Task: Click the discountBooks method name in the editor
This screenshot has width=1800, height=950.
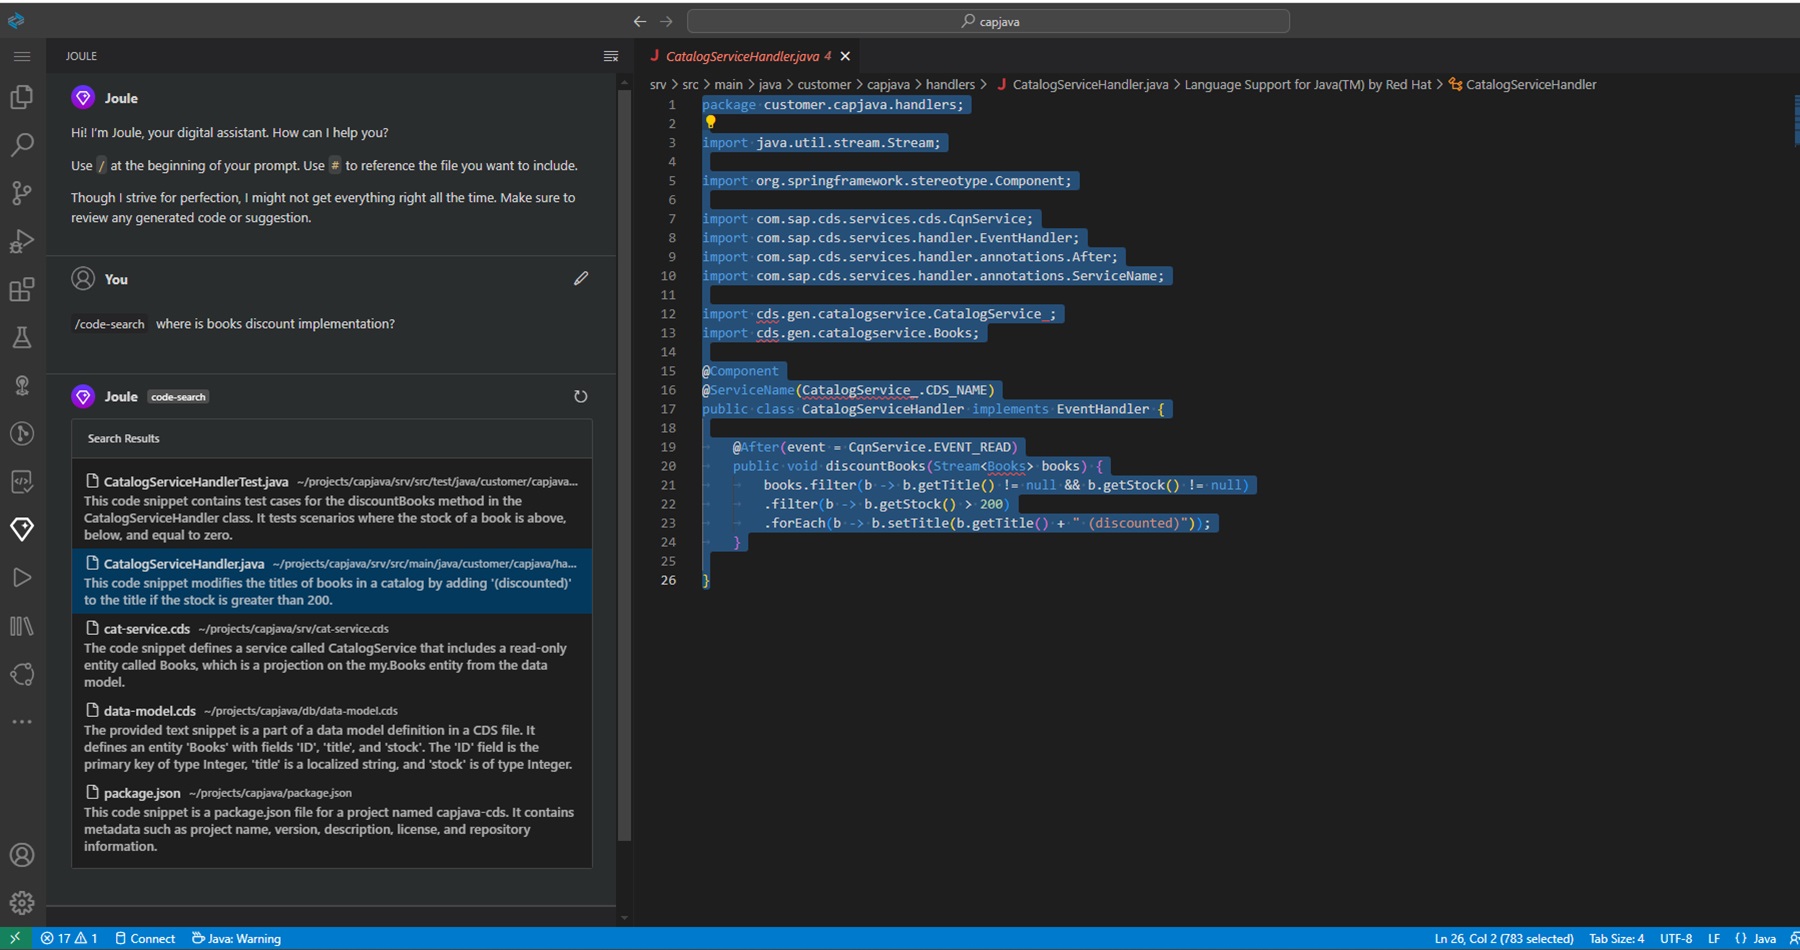Action: click(874, 466)
